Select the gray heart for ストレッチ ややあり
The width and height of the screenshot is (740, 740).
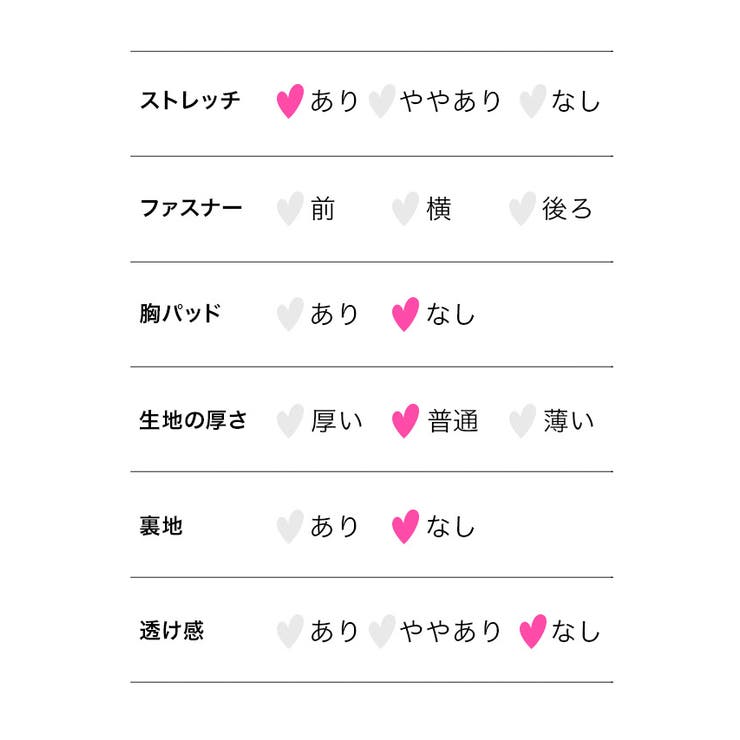click(x=381, y=101)
